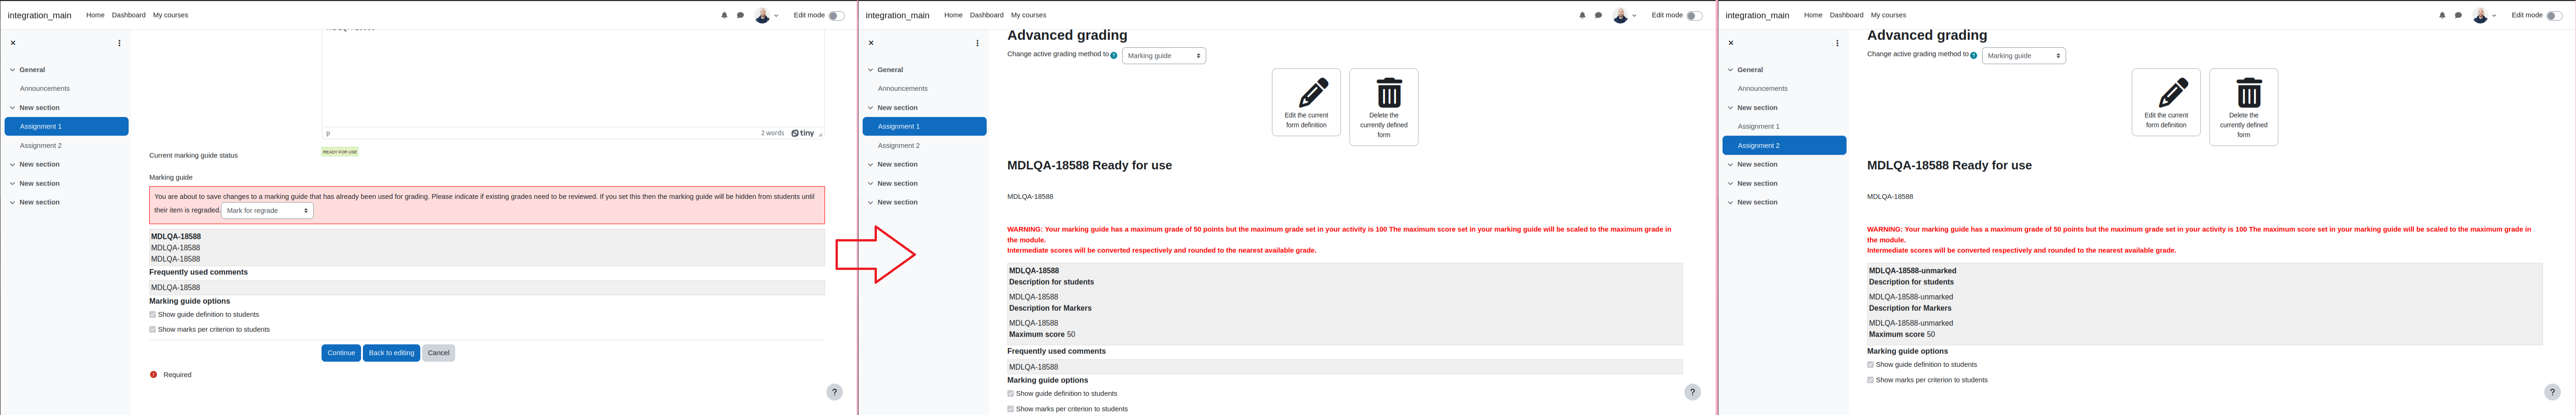Toggle Edit mode switch on regrade confirmation page
Screen dimensions: 2576x415
836,15
